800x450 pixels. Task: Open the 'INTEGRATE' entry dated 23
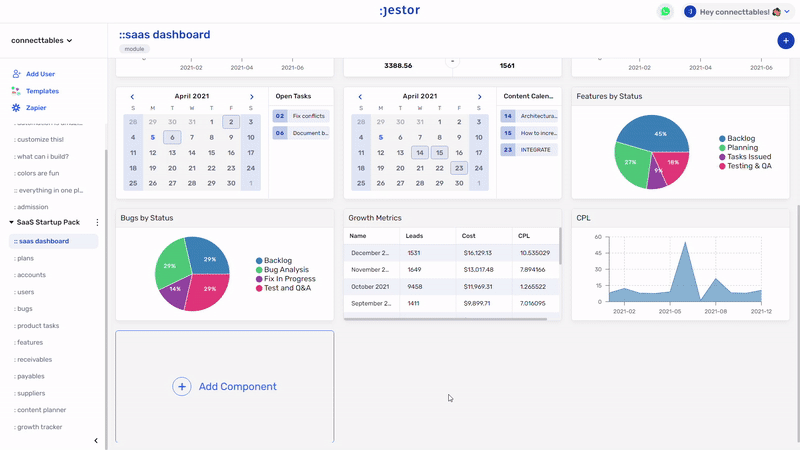(529, 149)
